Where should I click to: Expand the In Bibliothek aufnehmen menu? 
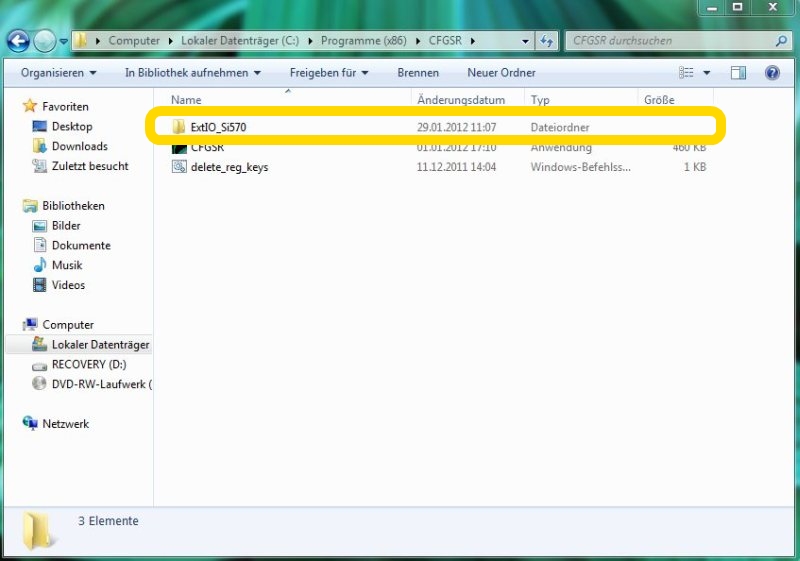pos(192,73)
